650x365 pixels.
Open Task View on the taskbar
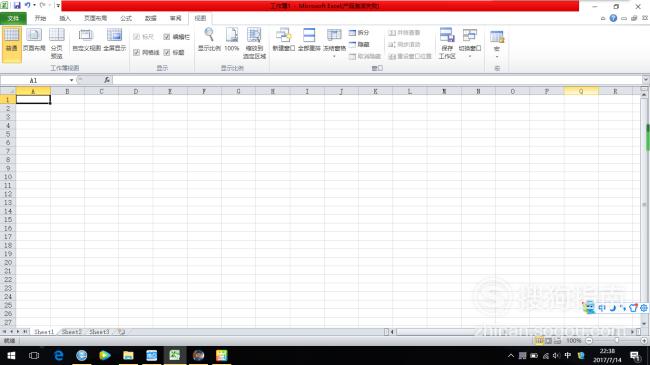click(x=34, y=355)
